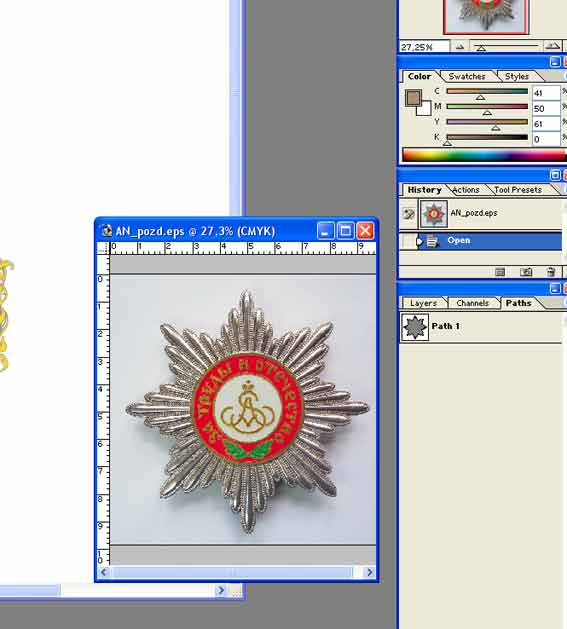Minimize the Layers/Paths panel group
This screenshot has height=629, width=567.
click(x=555, y=288)
